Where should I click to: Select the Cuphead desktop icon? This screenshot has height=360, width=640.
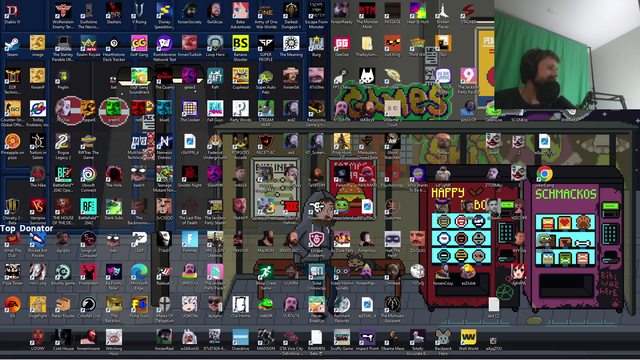click(x=240, y=78)
